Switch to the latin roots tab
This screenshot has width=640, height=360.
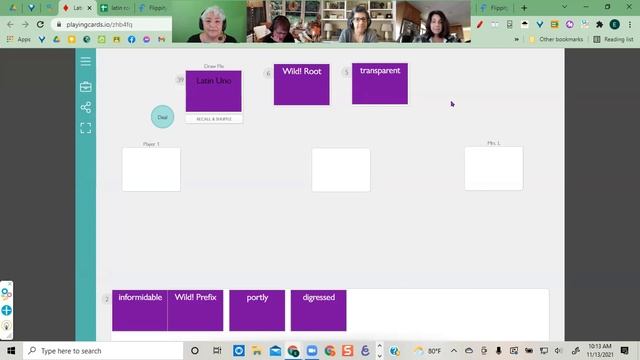pos(116,8)
